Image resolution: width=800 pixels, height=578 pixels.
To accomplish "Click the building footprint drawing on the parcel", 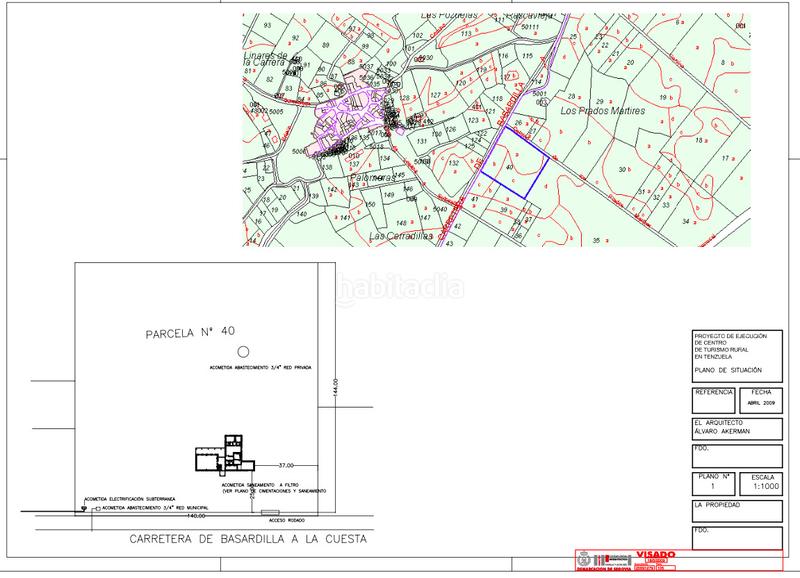I will 224,454.
